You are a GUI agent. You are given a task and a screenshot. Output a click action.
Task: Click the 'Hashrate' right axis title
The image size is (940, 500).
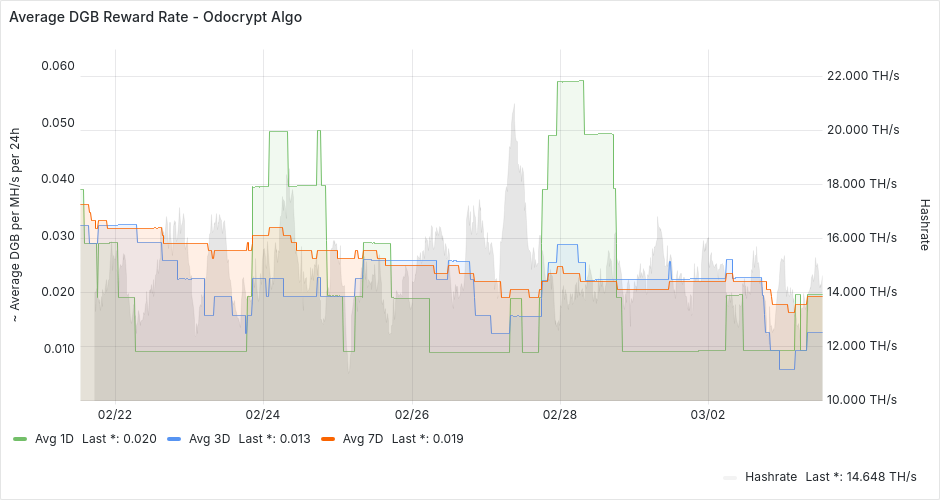[925, 224]
